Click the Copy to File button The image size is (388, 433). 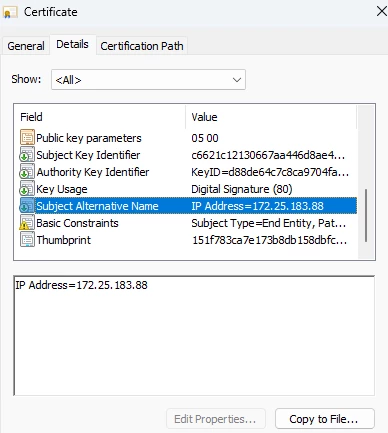(325, 419)
